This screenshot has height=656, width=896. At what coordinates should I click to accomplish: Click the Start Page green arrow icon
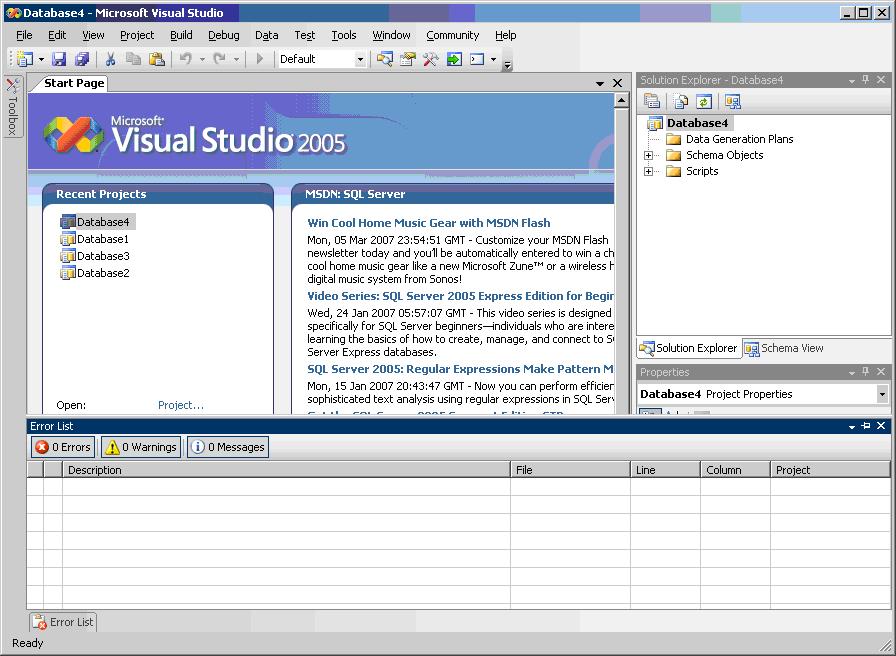[x=454, y=59]
